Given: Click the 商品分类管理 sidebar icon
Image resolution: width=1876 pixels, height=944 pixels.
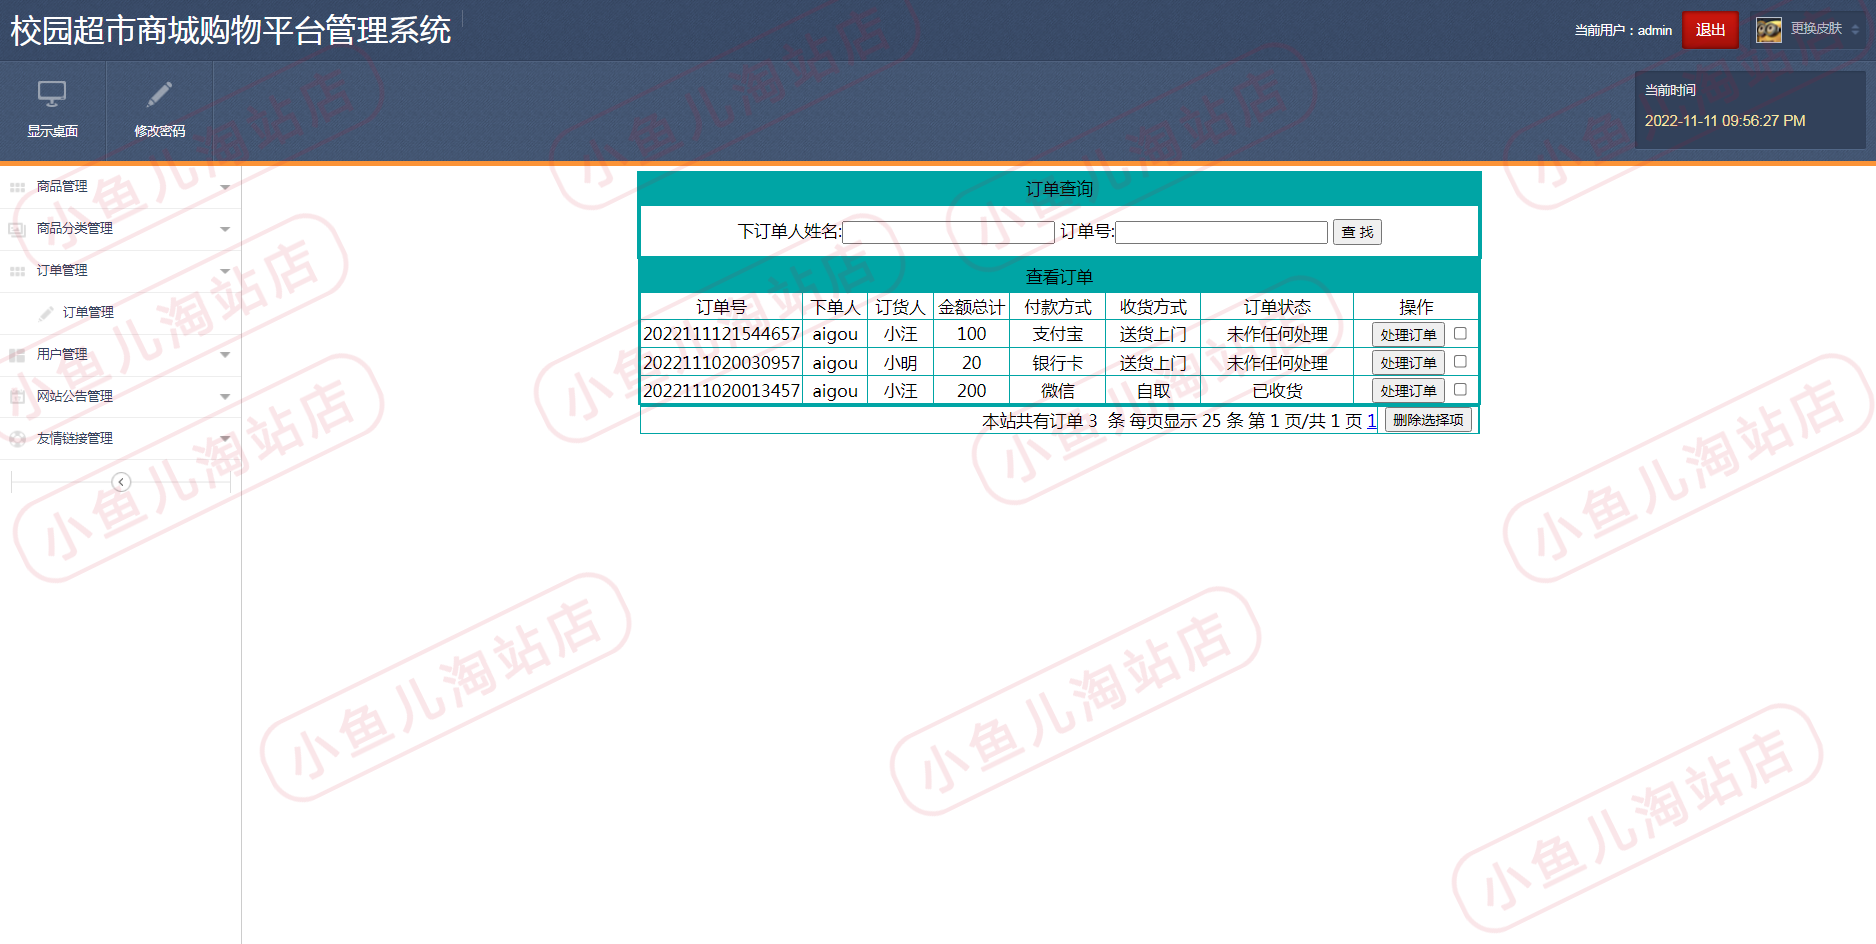Looking at the screenshot, I should coord(17,229).
